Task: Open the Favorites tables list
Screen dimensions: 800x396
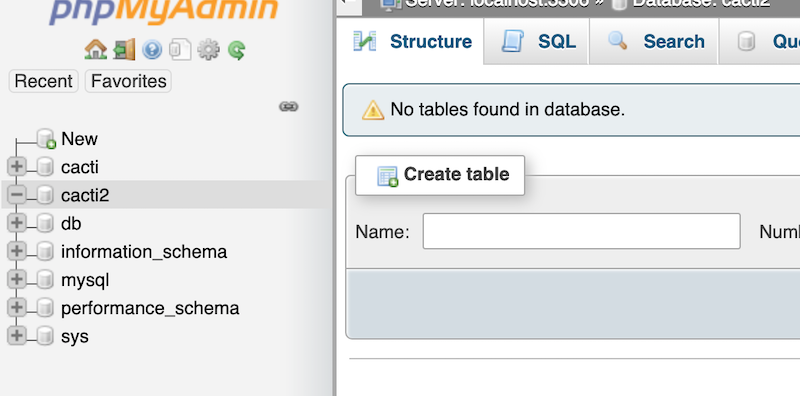Action: click(129, 81)
